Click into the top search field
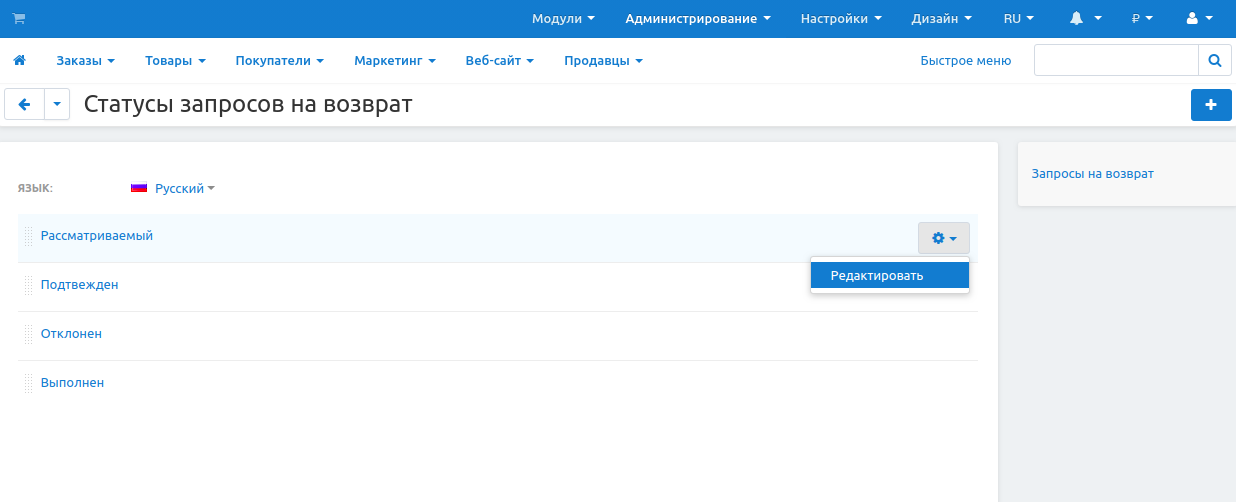The width and height of the screenshot is (1236, 502). point(1115,61)
